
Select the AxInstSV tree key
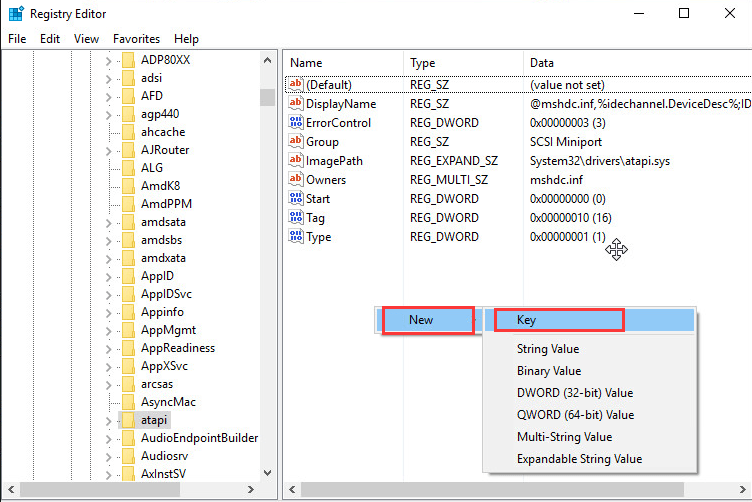[163, 474]
